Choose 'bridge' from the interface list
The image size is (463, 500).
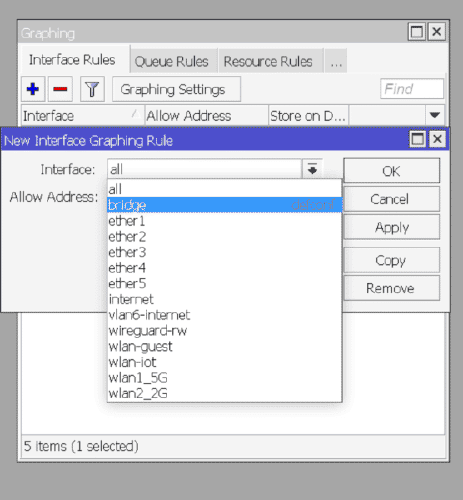[224, 205]
